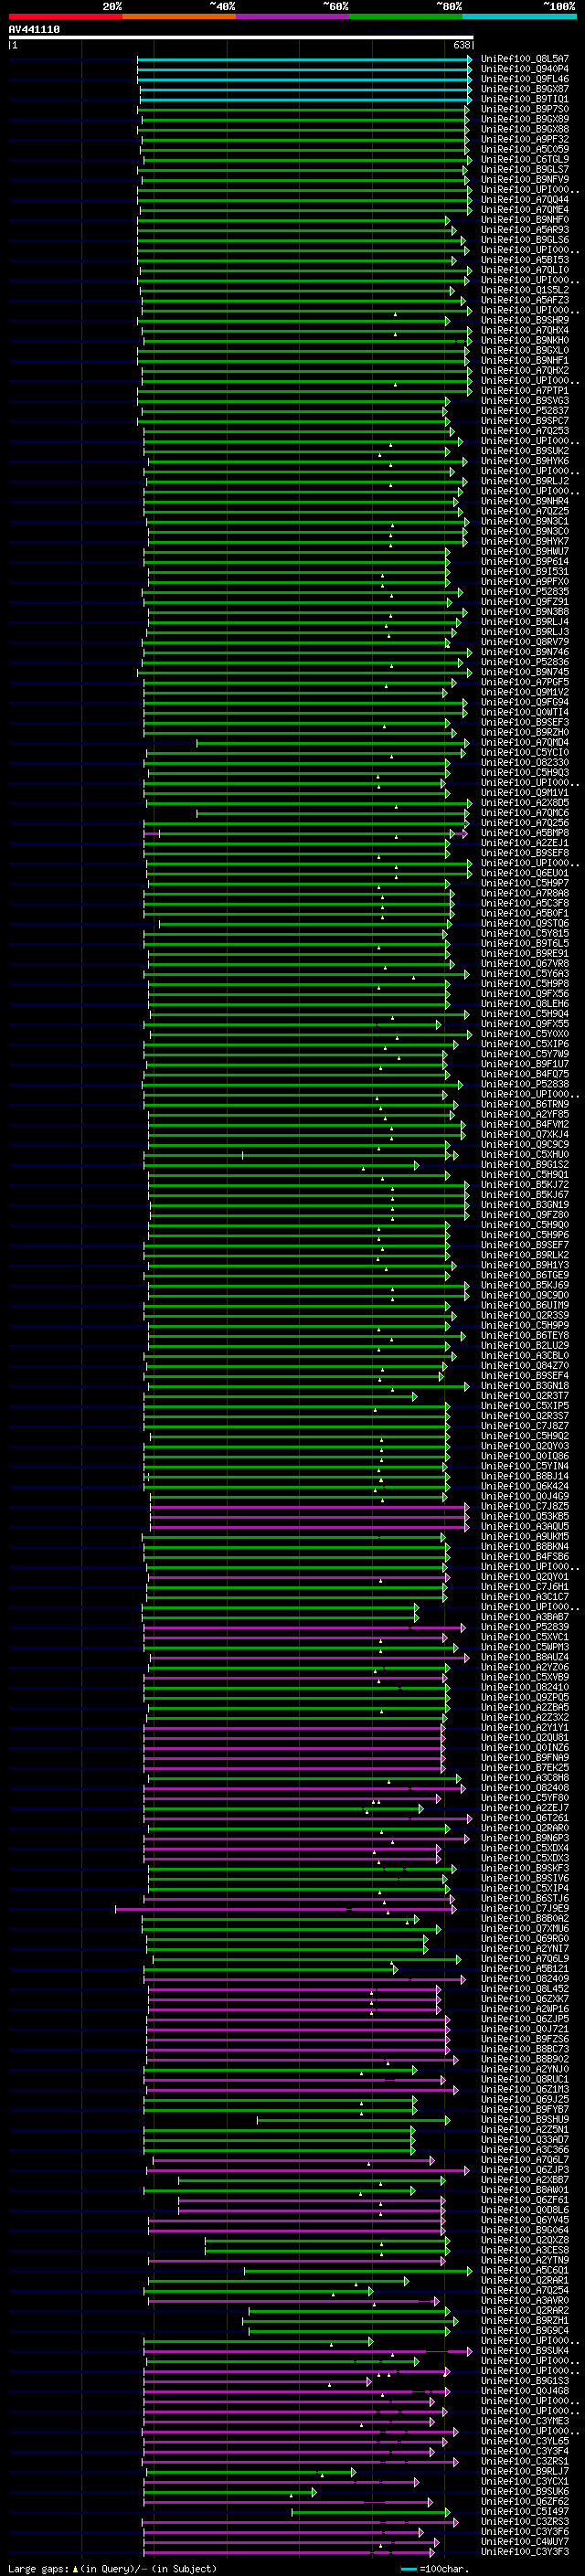Select last hit UniRef100_C3Y3F3
Image resolution: width=585 pixels, height=2576 pixels.
(x=525, y=2552)
